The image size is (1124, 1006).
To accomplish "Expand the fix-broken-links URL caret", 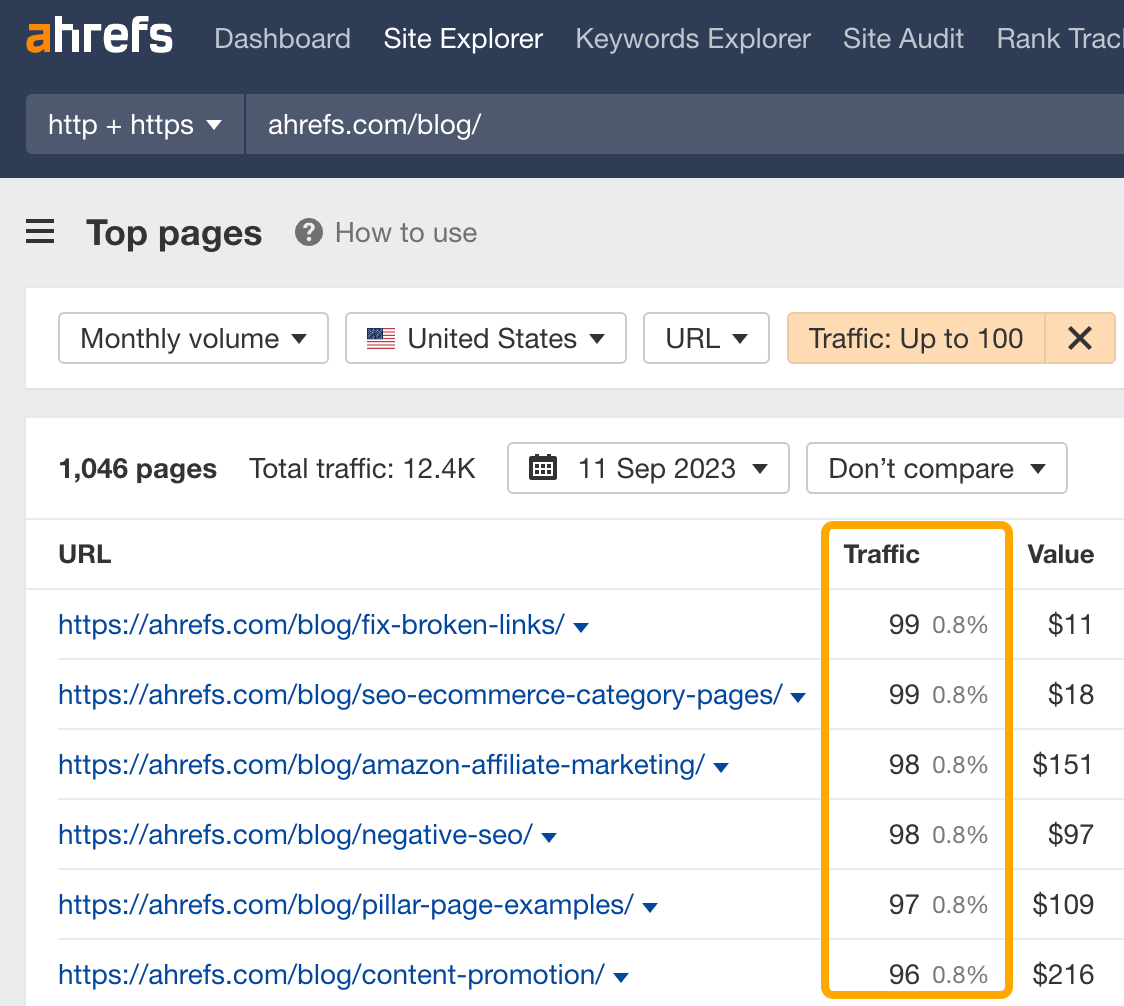I will (x=580, y=625).
